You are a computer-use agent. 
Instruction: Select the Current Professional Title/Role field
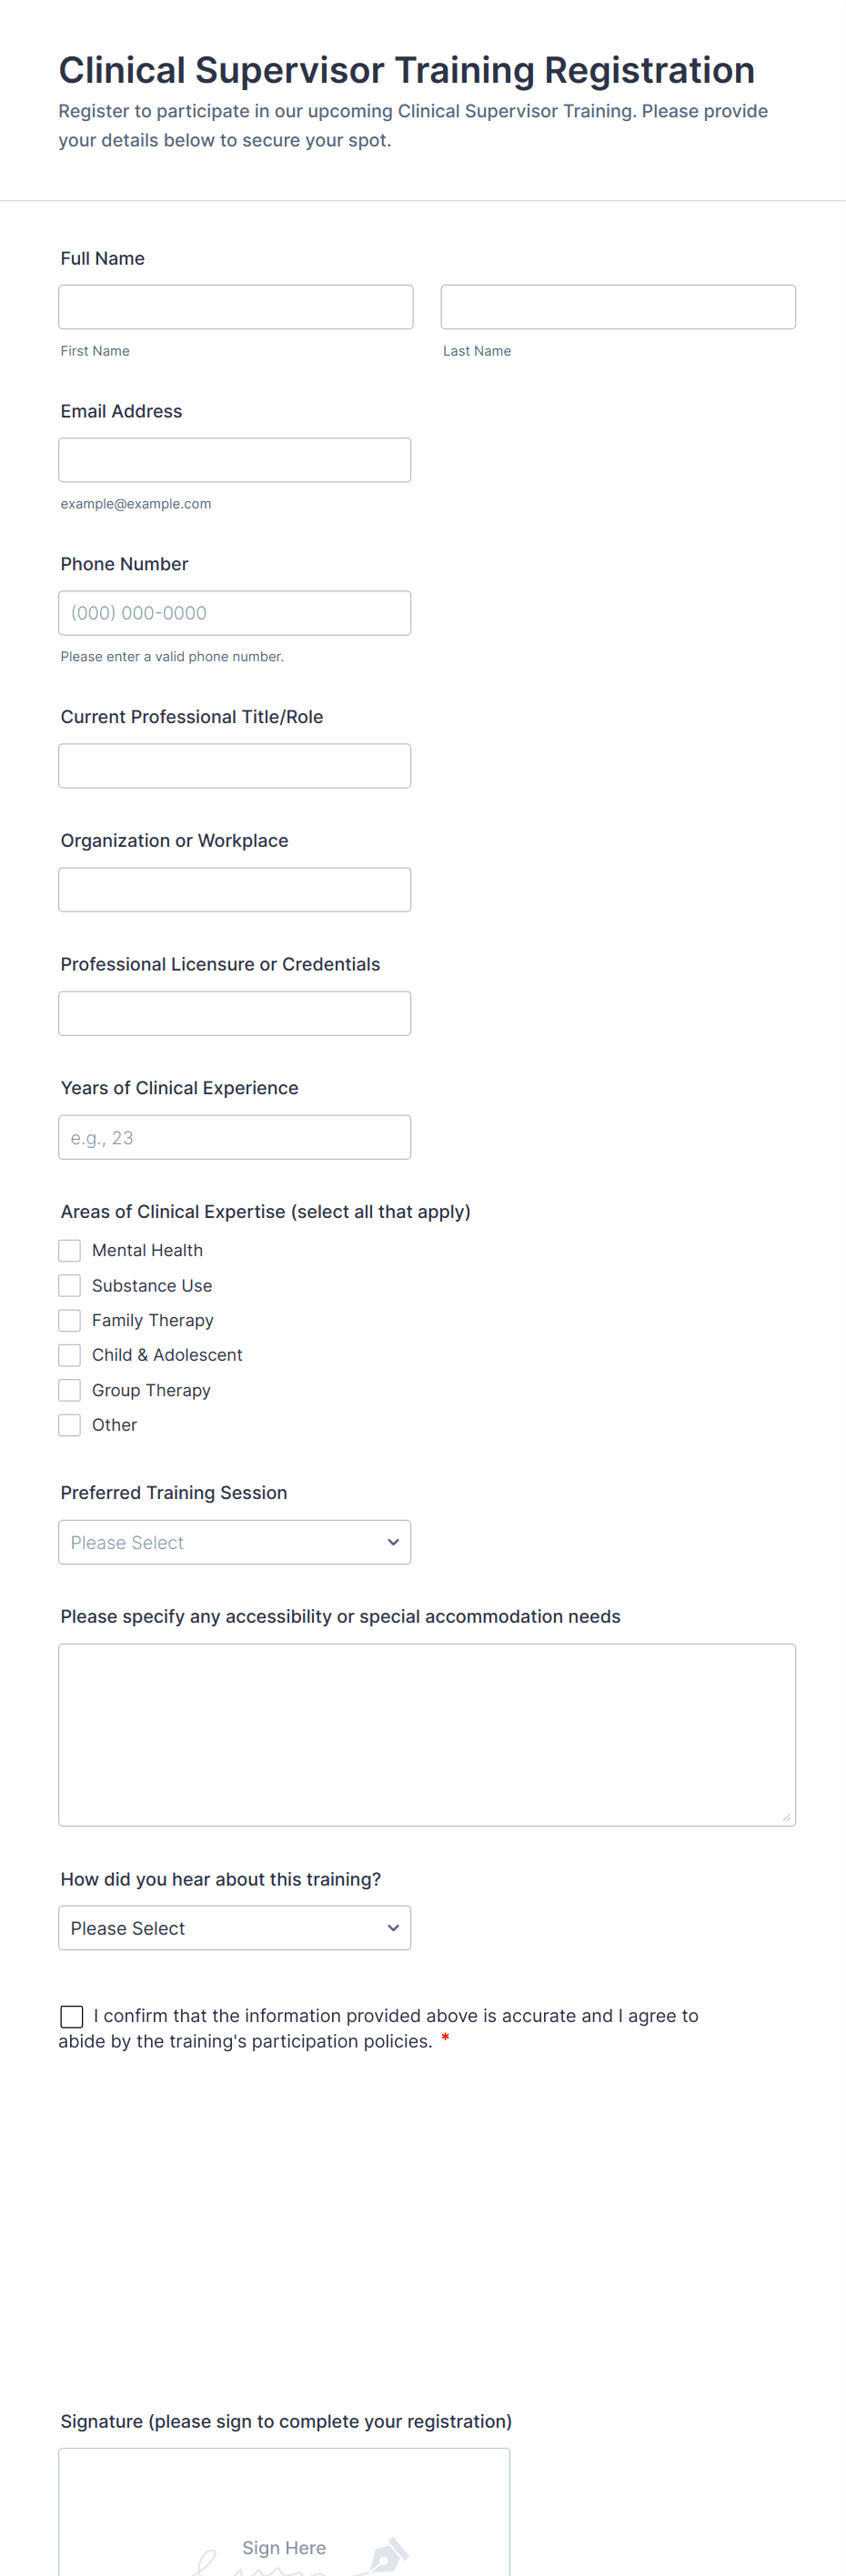tap(234, 766)
